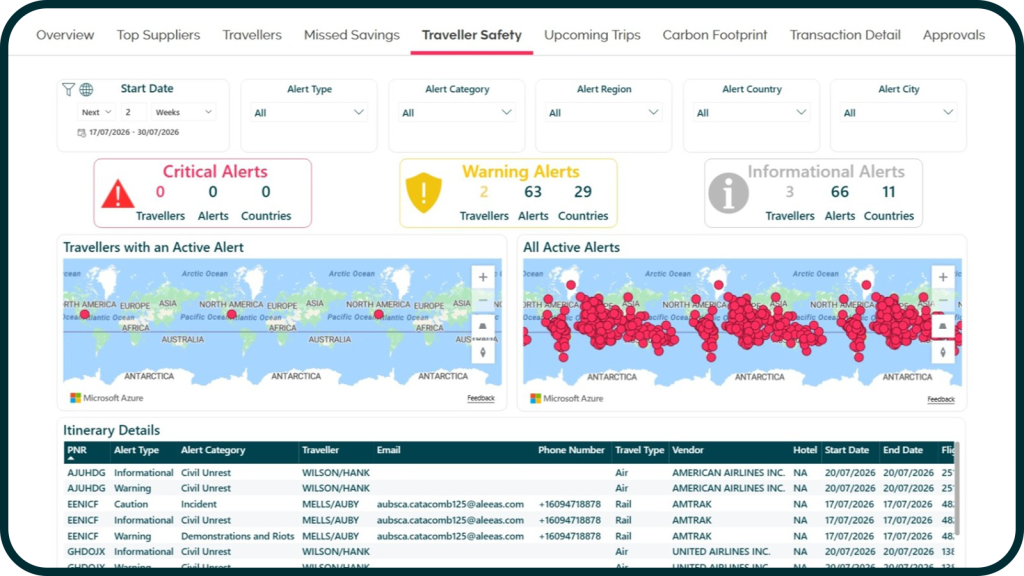Click the red Critical Alerts triangle icon

click(x=118, y=194)
